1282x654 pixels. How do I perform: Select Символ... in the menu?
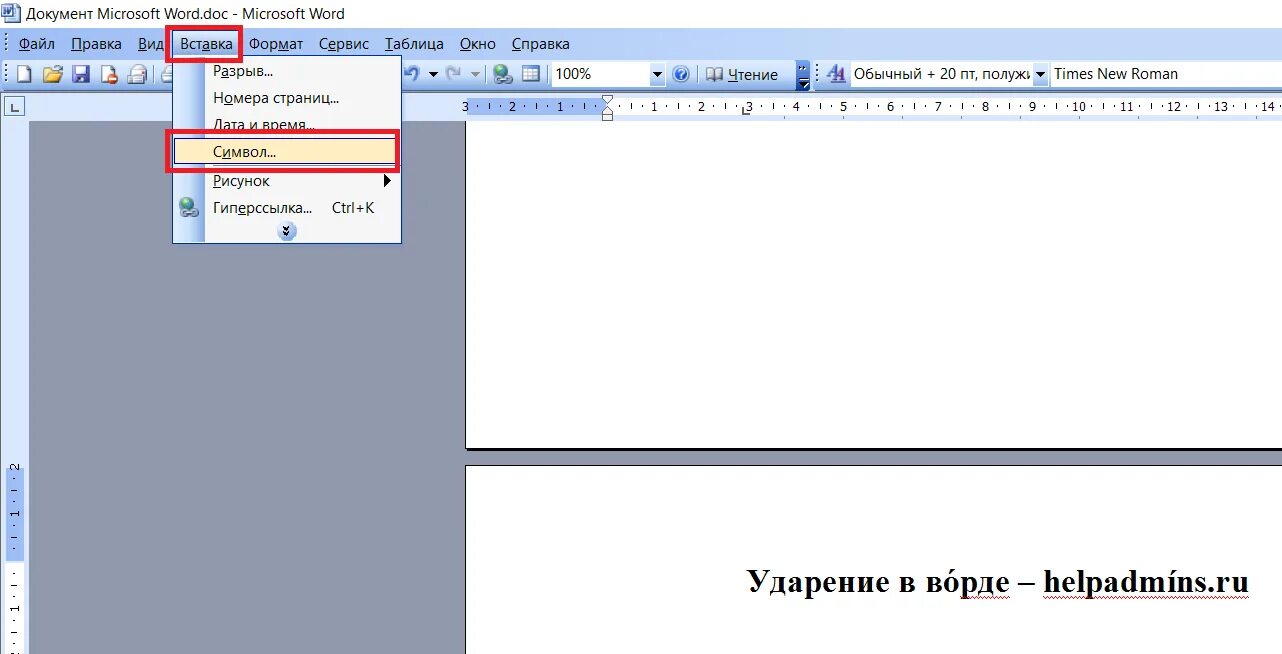285,152
